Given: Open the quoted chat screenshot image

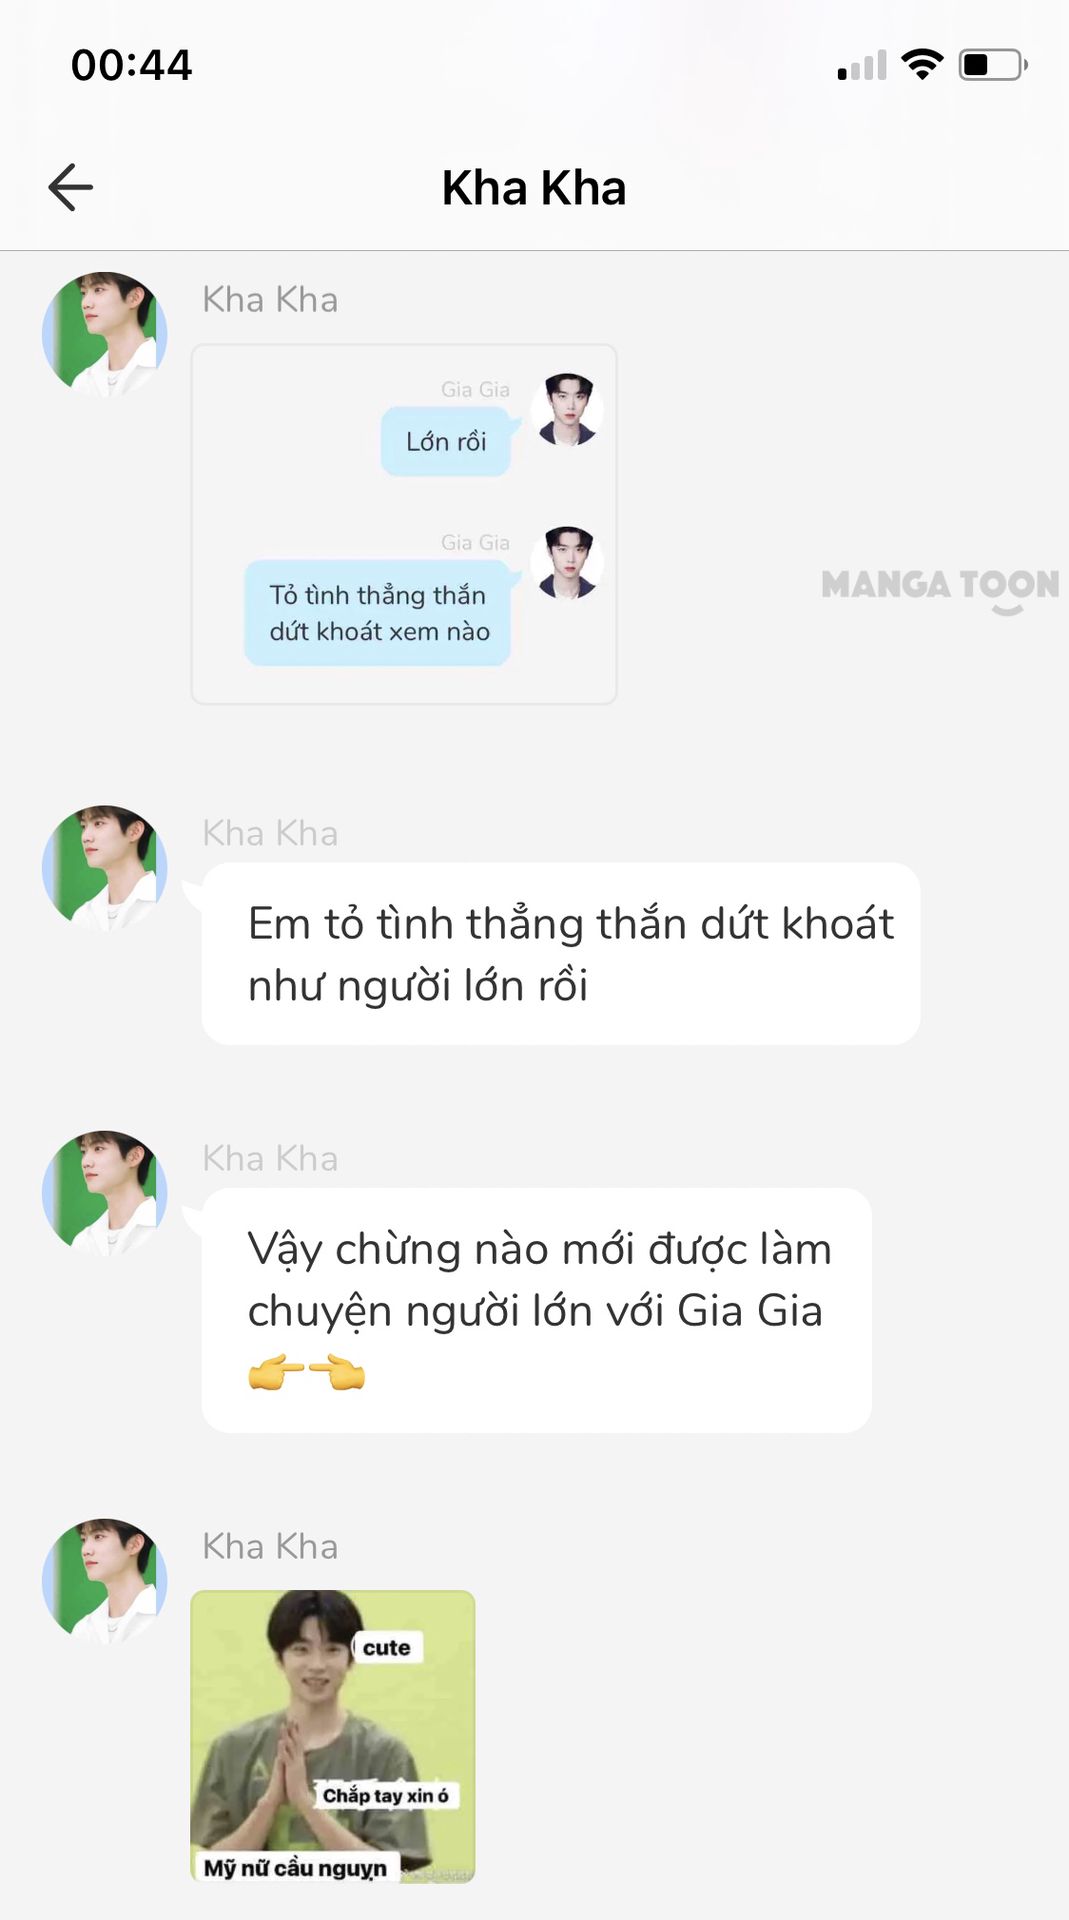Looking at the screenshot, I should click(404, 524).
